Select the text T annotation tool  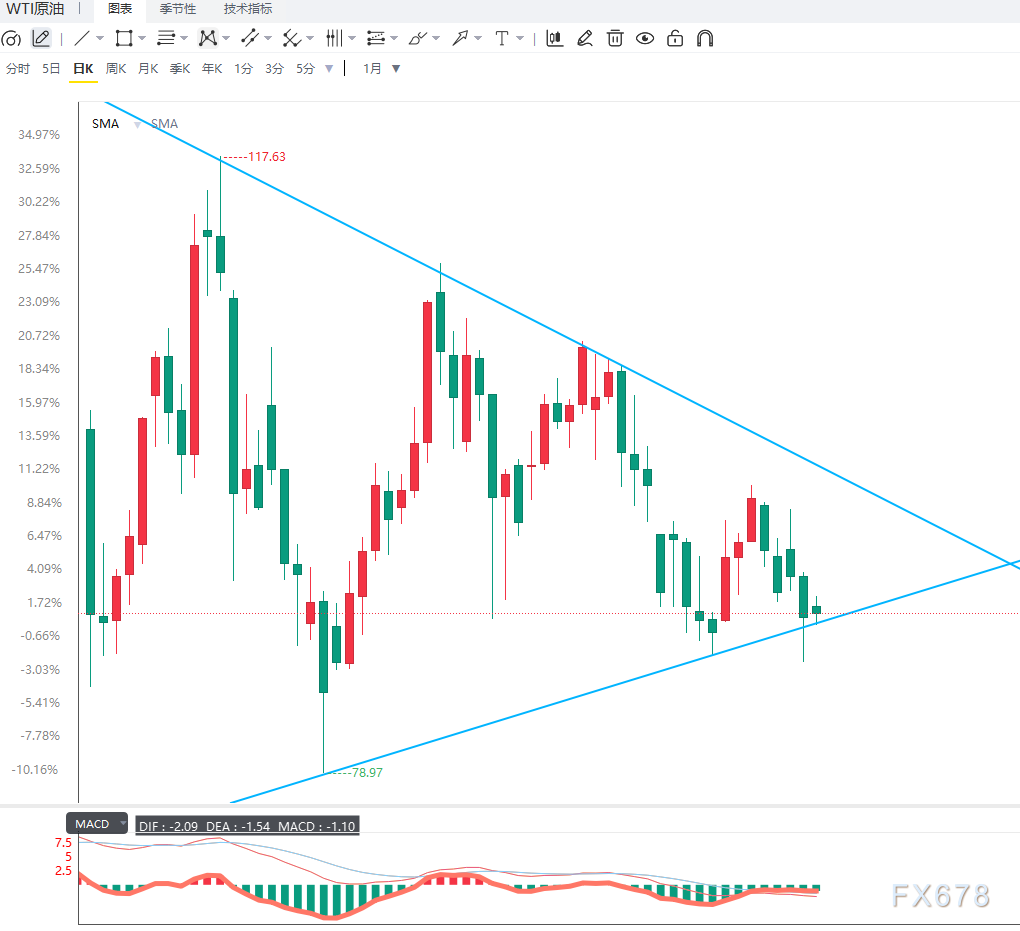[x=502, y=38]
